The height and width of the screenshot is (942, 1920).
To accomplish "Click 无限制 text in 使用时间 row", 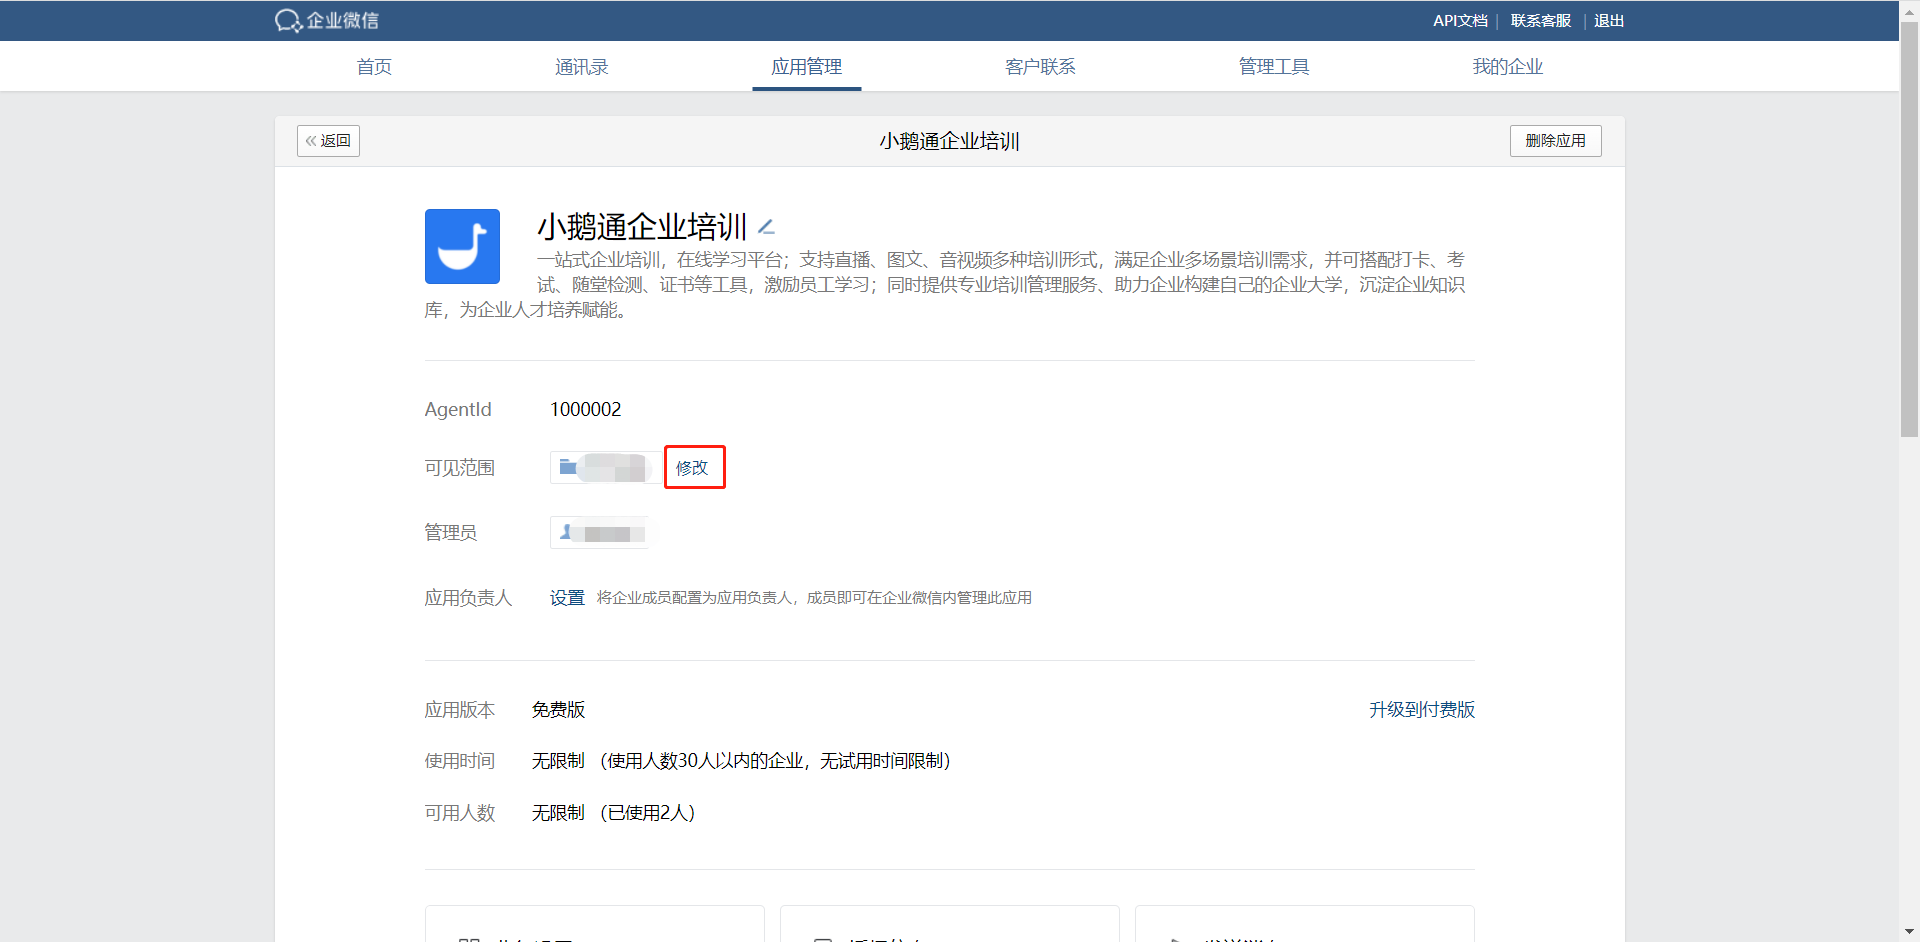I will click(x=558, y=761).
